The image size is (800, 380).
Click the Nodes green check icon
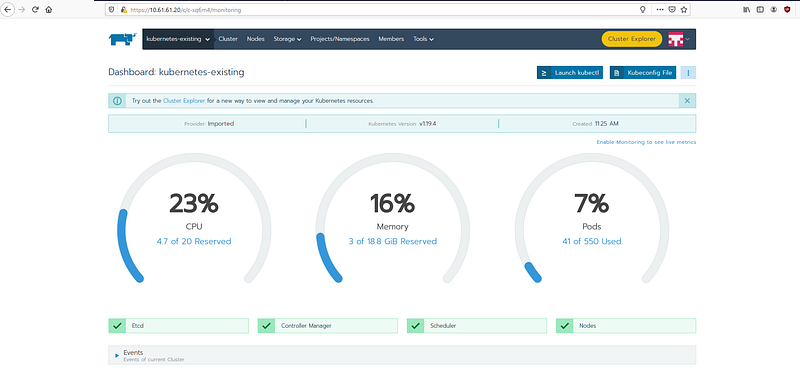point(565,325)
